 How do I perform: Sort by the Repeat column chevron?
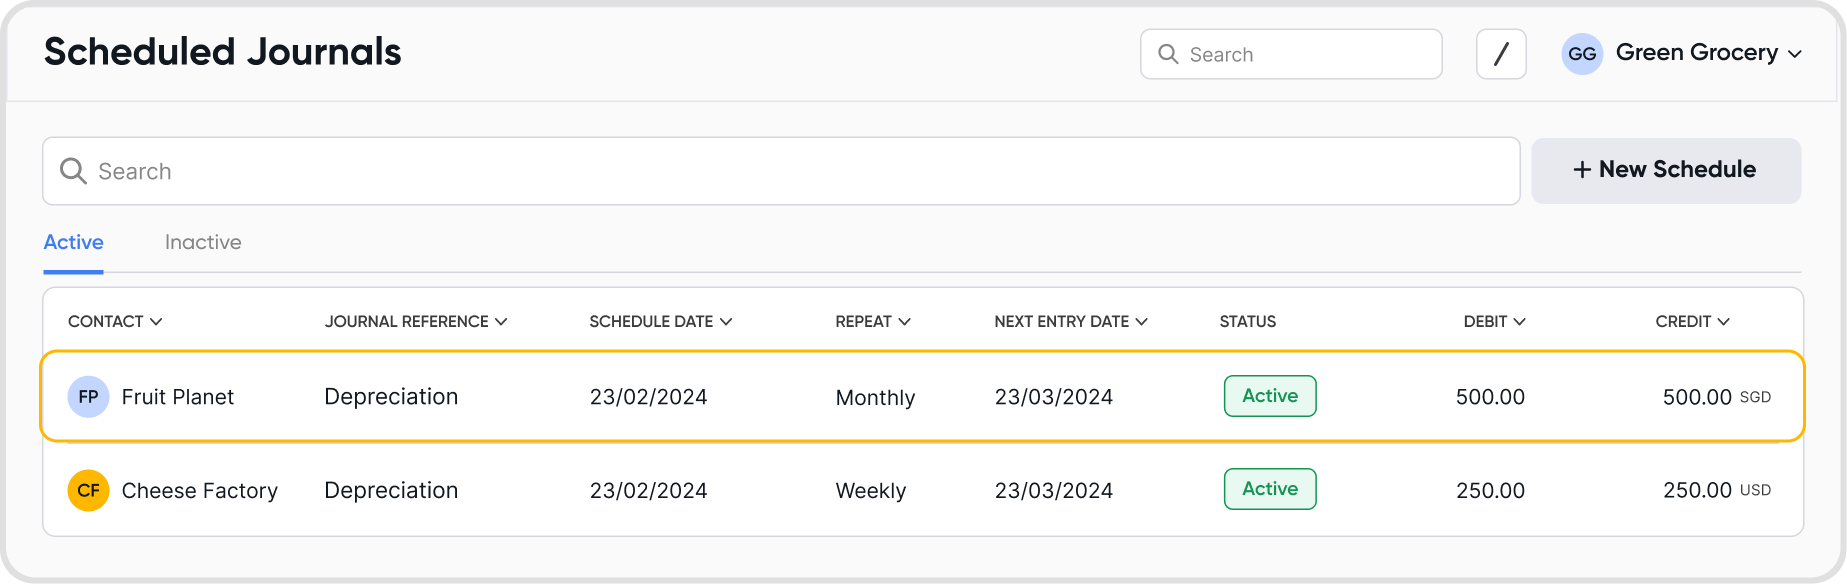(904, 321)
